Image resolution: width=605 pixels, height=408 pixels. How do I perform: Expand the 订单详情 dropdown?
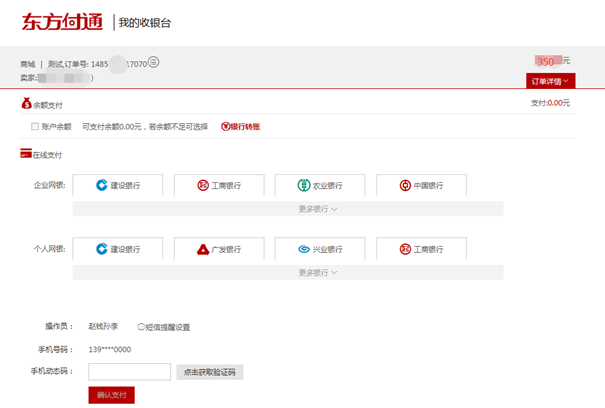[x=551, y=81]
